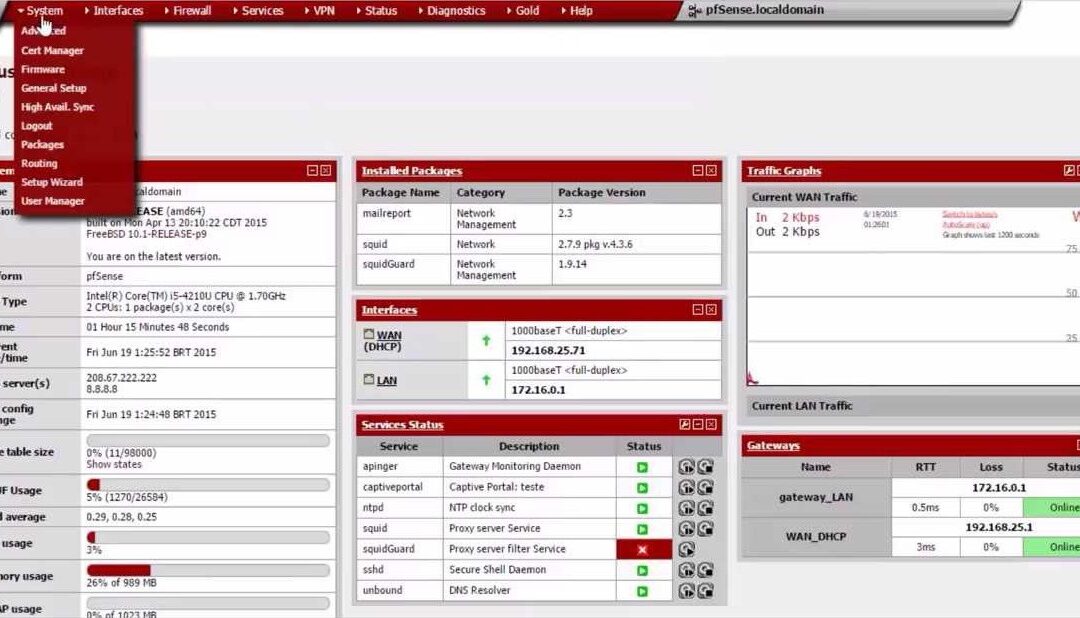Stop the captiveportal service
The width and height of the screenshot is (1080, 618).
tap(706, 488)
